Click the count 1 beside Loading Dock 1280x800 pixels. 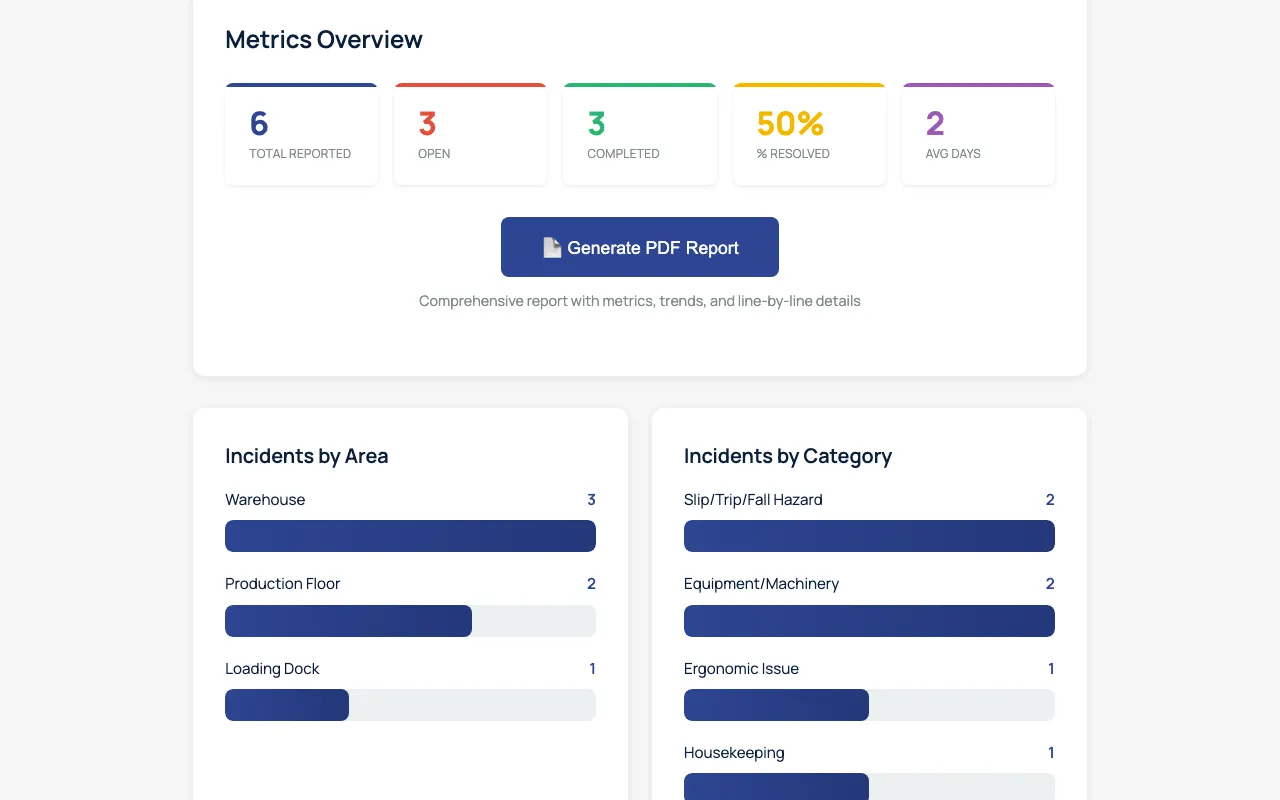[592, 669]
